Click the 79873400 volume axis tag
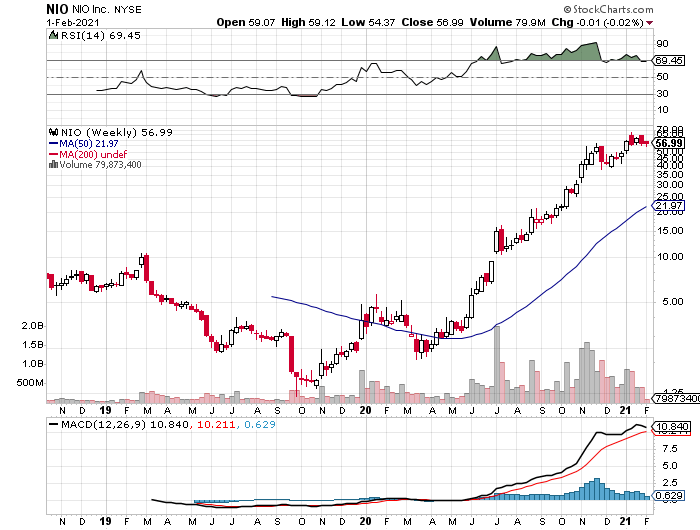Screen dimensions: 700x530 tap(676, 398)
